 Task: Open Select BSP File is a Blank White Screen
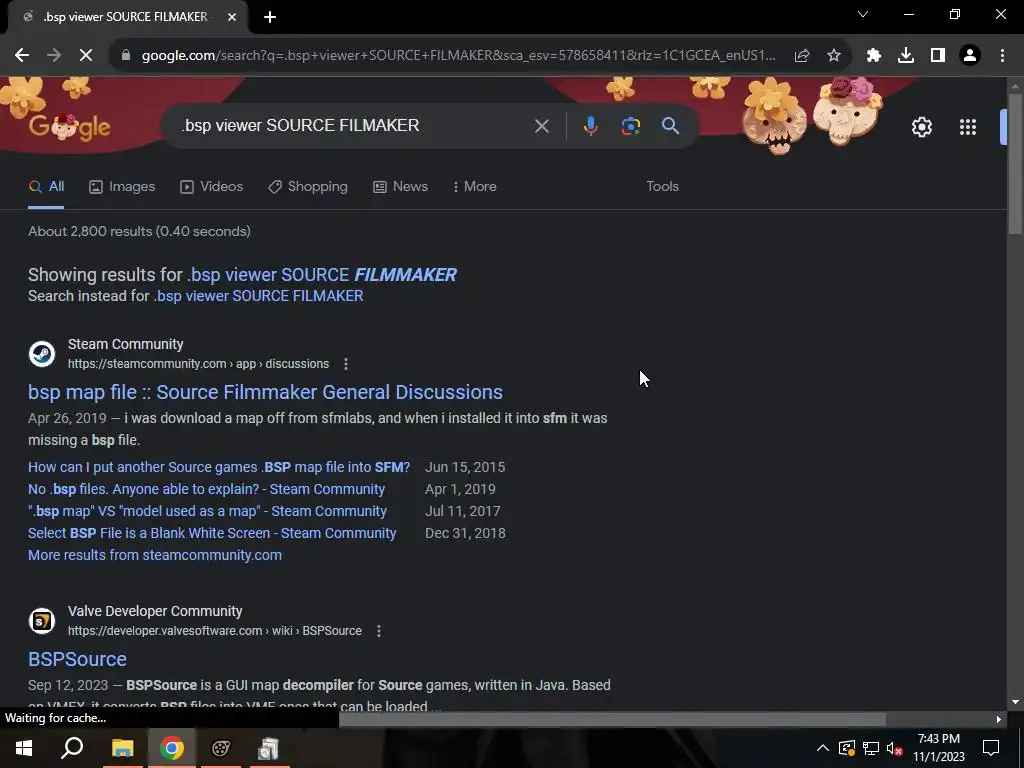pos(212,534)
